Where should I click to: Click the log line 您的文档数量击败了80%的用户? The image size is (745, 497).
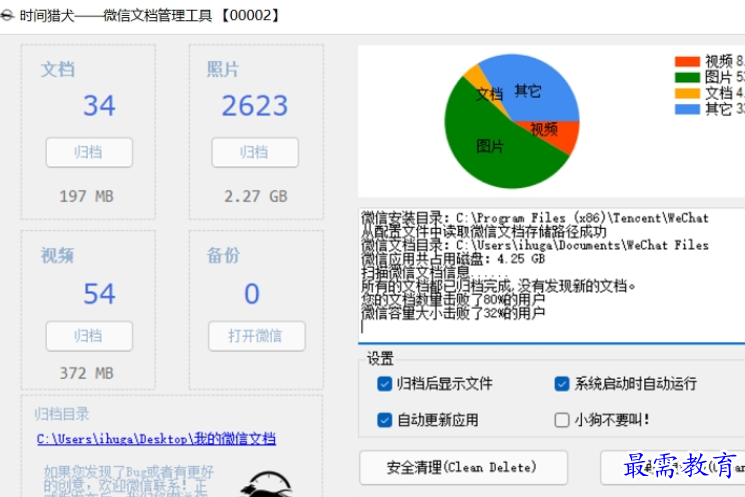click(x=453, y=299)
